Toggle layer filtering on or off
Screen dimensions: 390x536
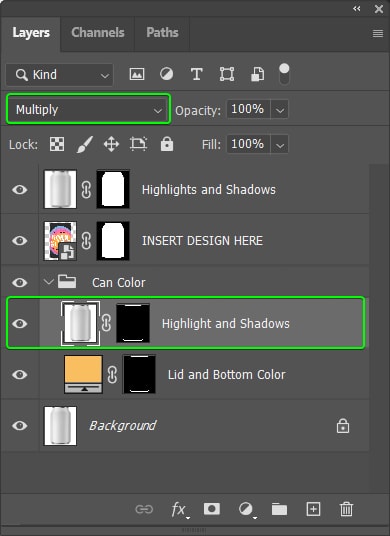[x=284, y=74]
